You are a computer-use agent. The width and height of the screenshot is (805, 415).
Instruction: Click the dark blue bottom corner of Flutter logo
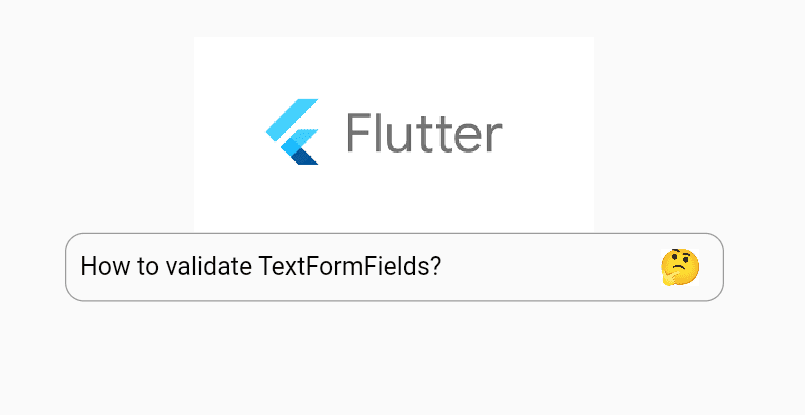point(306,156)
